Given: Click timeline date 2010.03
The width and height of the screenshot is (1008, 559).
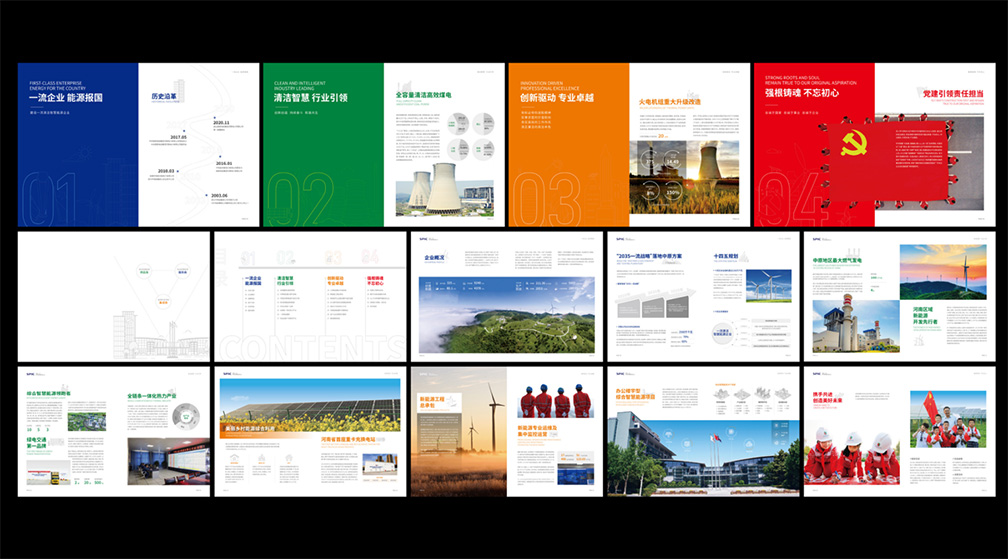Looking at the screenshot, I should (166, 171).
